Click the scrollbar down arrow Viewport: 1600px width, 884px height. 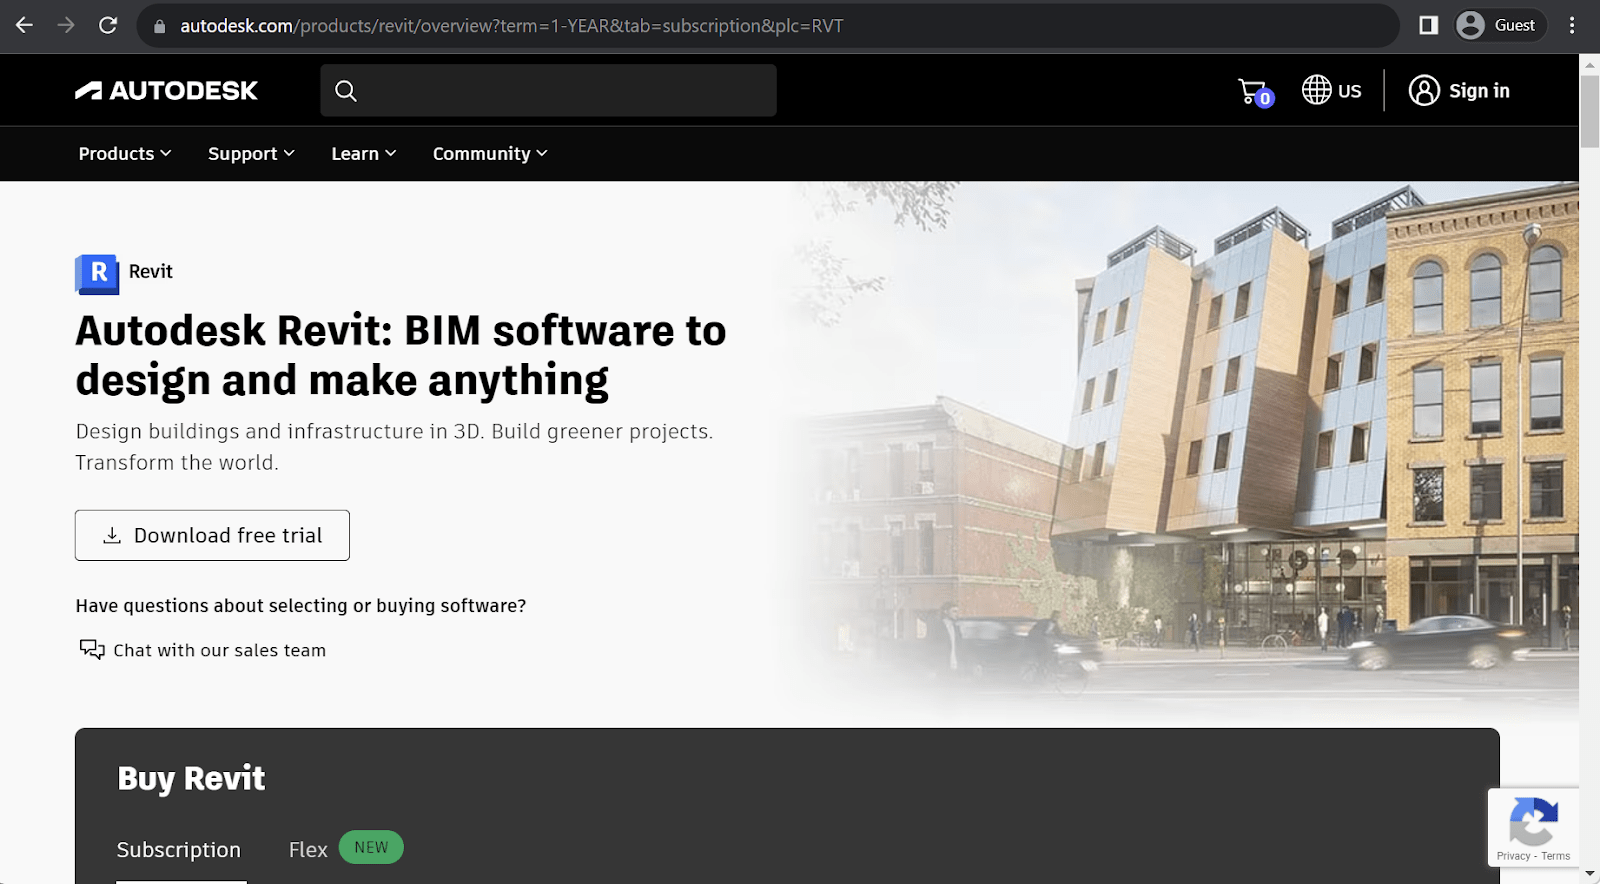(x=1589, y=875)
